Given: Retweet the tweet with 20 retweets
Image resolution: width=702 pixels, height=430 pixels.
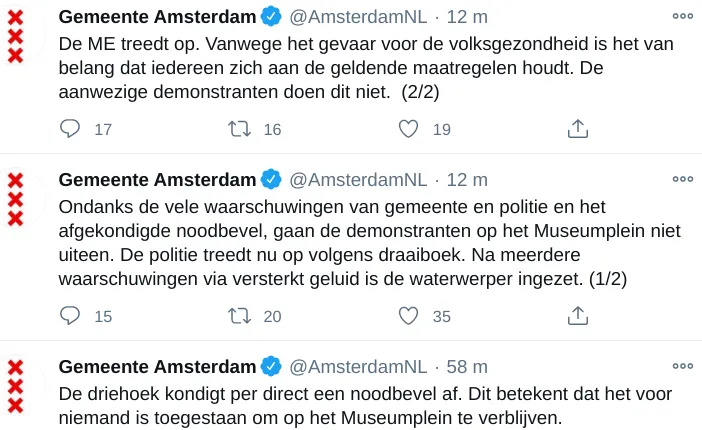Looking at the screenshot, I should pyautogui.click(x=240, y=316).
